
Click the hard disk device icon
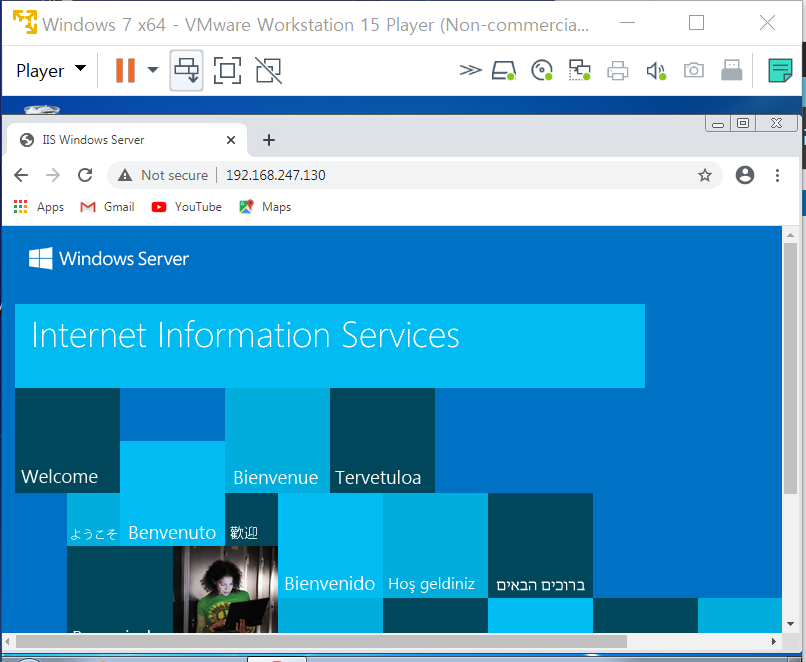(x=504, y=70)
